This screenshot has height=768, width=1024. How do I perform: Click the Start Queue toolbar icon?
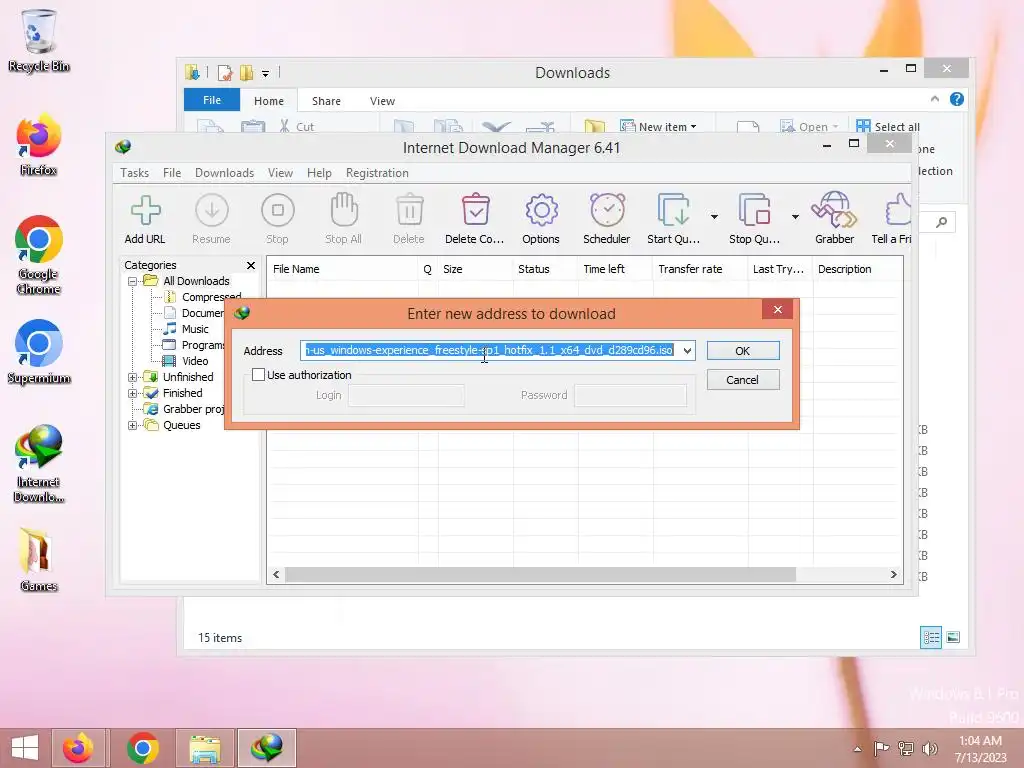point(673,210)
